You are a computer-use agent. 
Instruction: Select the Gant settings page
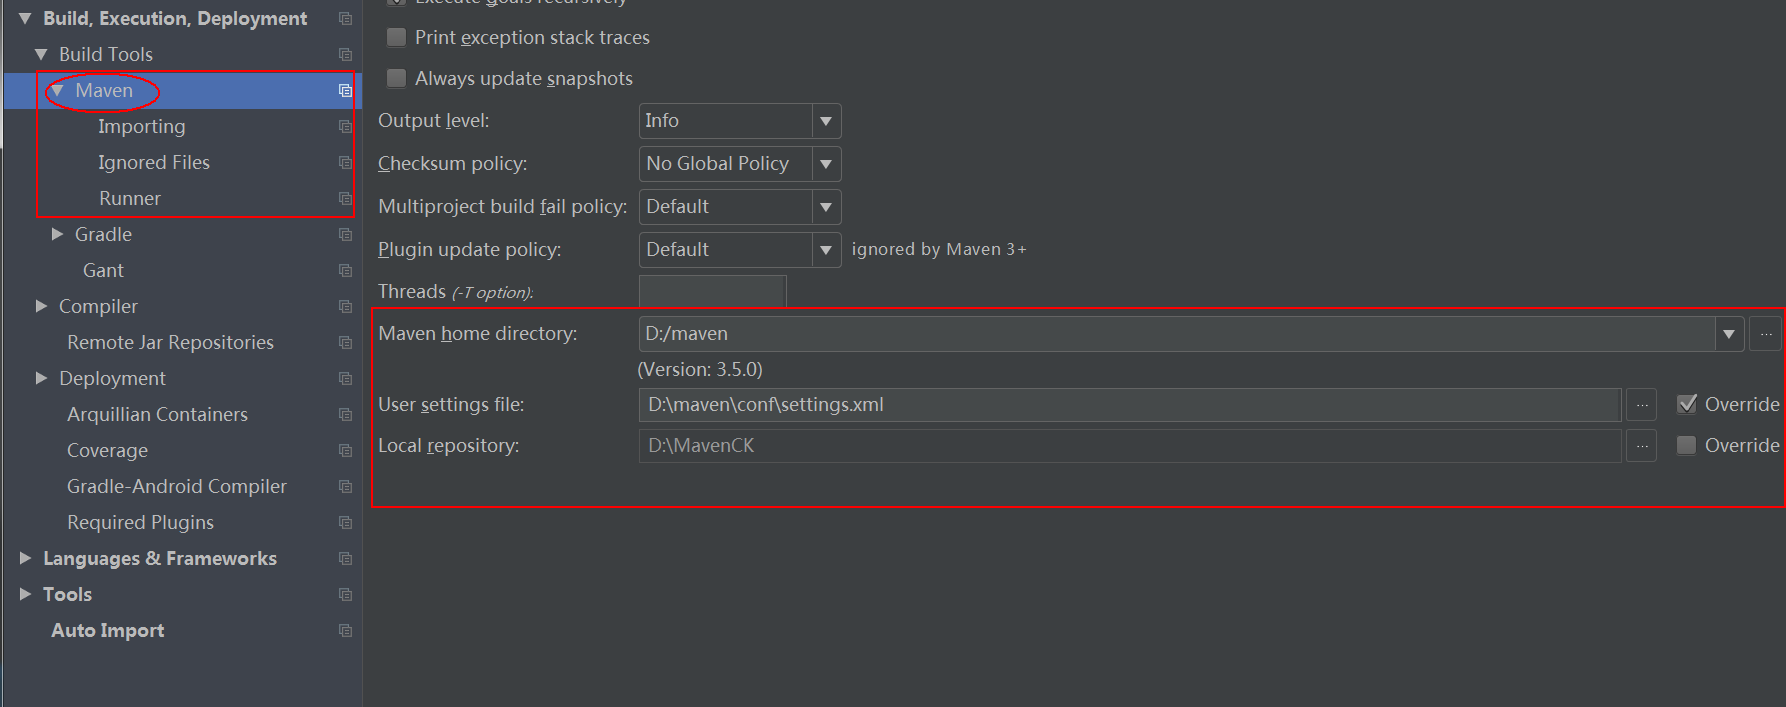click(x=103, y=271)
